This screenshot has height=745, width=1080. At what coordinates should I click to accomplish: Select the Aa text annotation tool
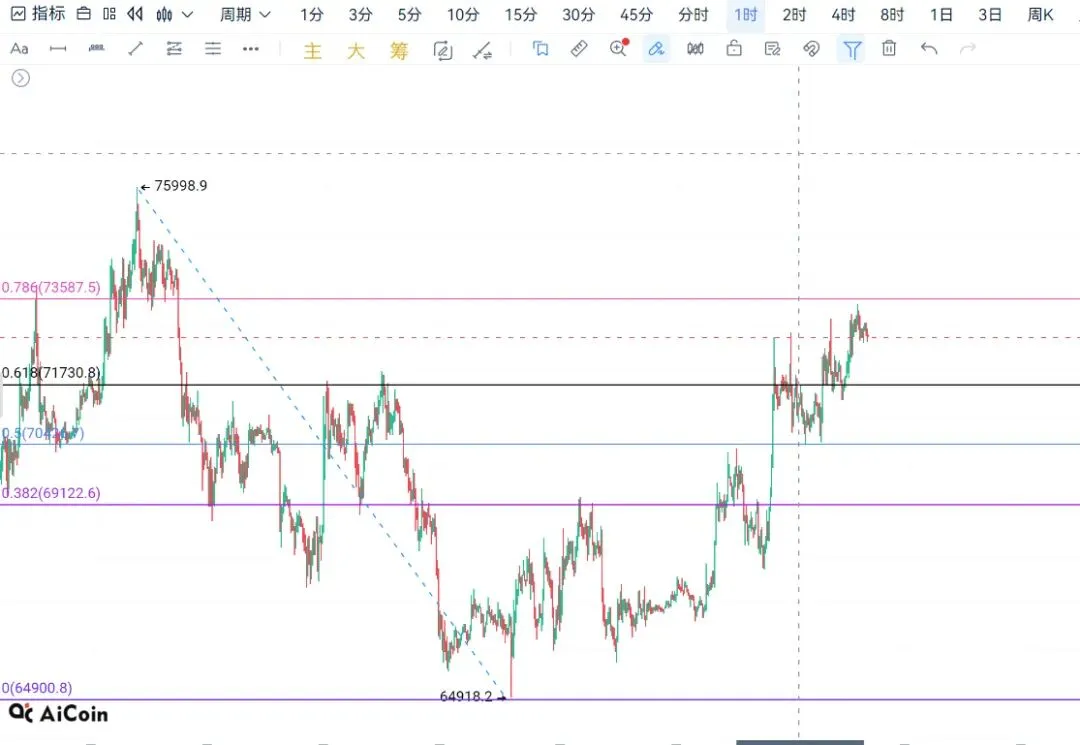(x=19, y=49)
